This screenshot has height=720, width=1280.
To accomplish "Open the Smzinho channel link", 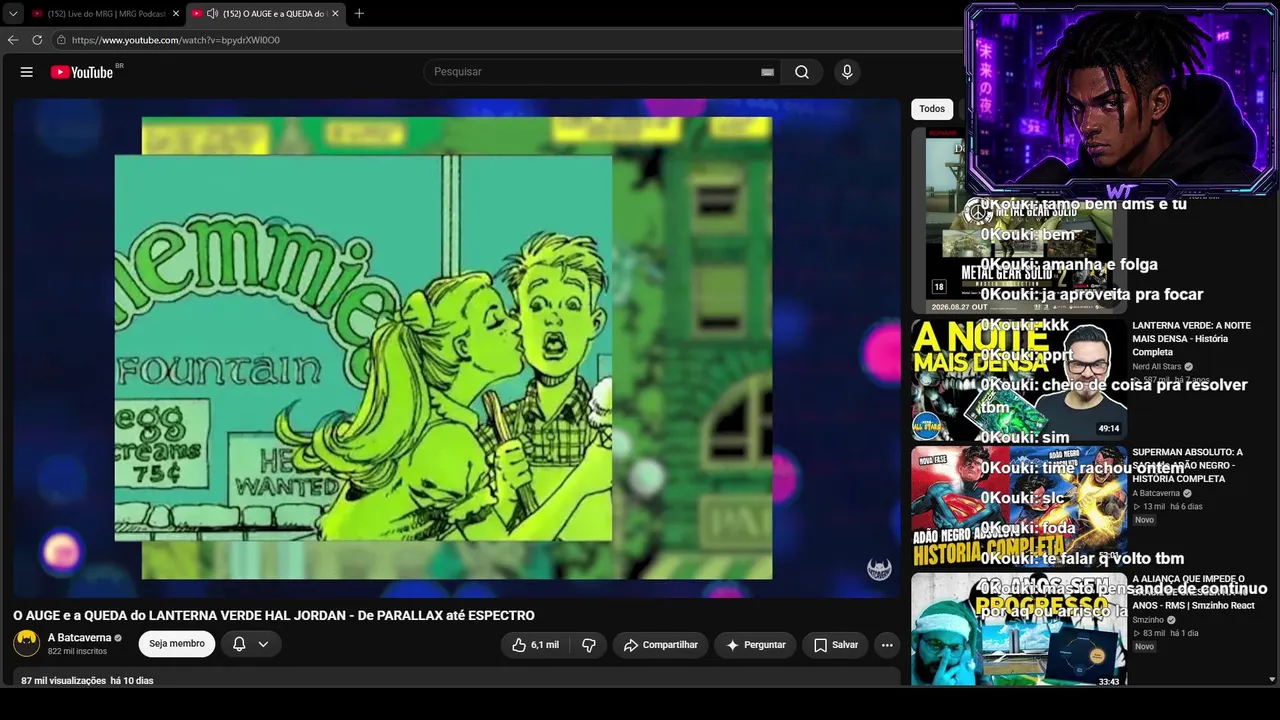I will 1148,620.
